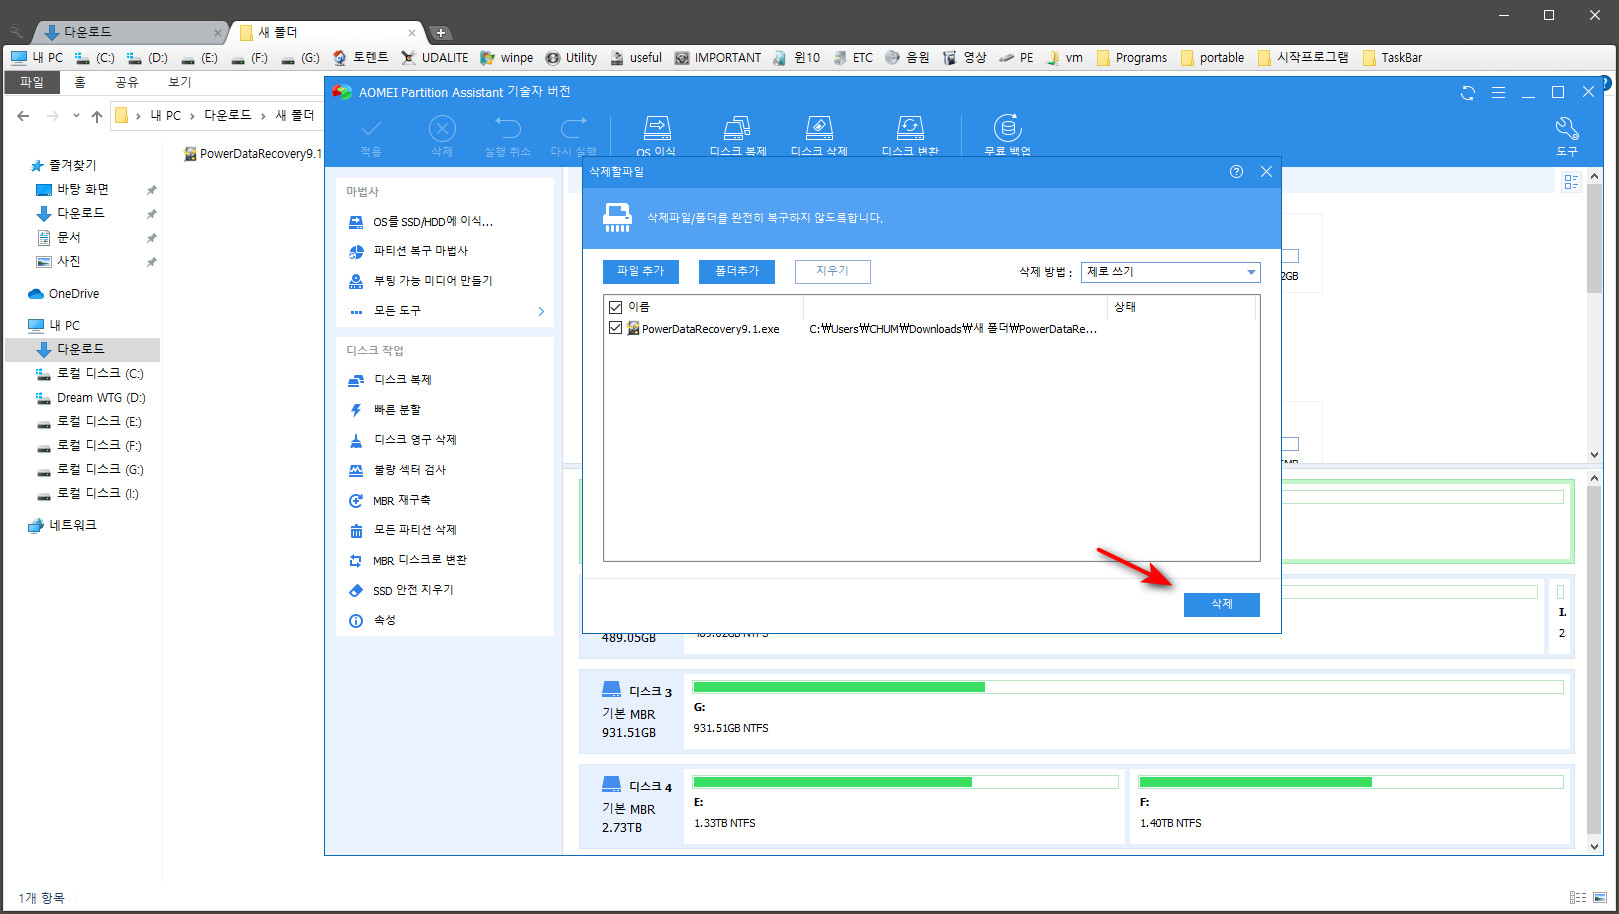Go up one folder in Explorer
1619x914 pixels.
[97, 116]
